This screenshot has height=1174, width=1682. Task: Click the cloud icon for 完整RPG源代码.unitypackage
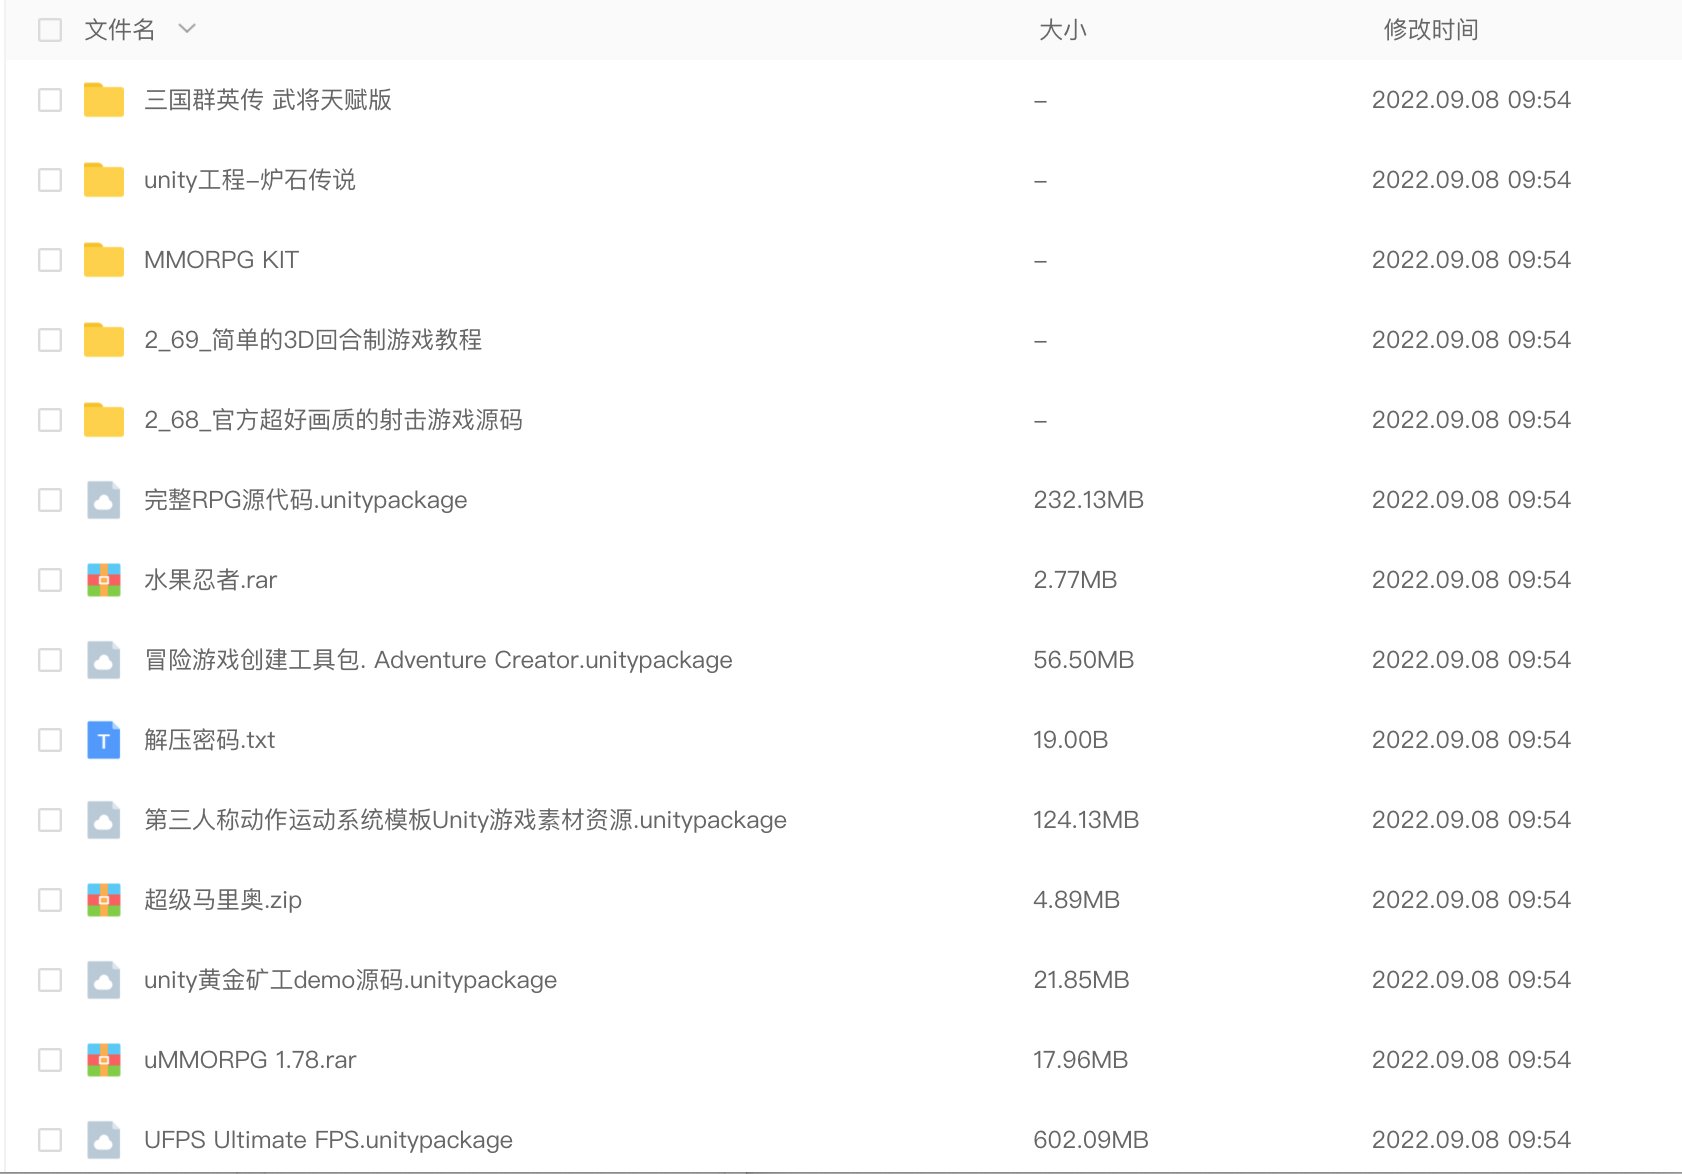click(103, 500)
